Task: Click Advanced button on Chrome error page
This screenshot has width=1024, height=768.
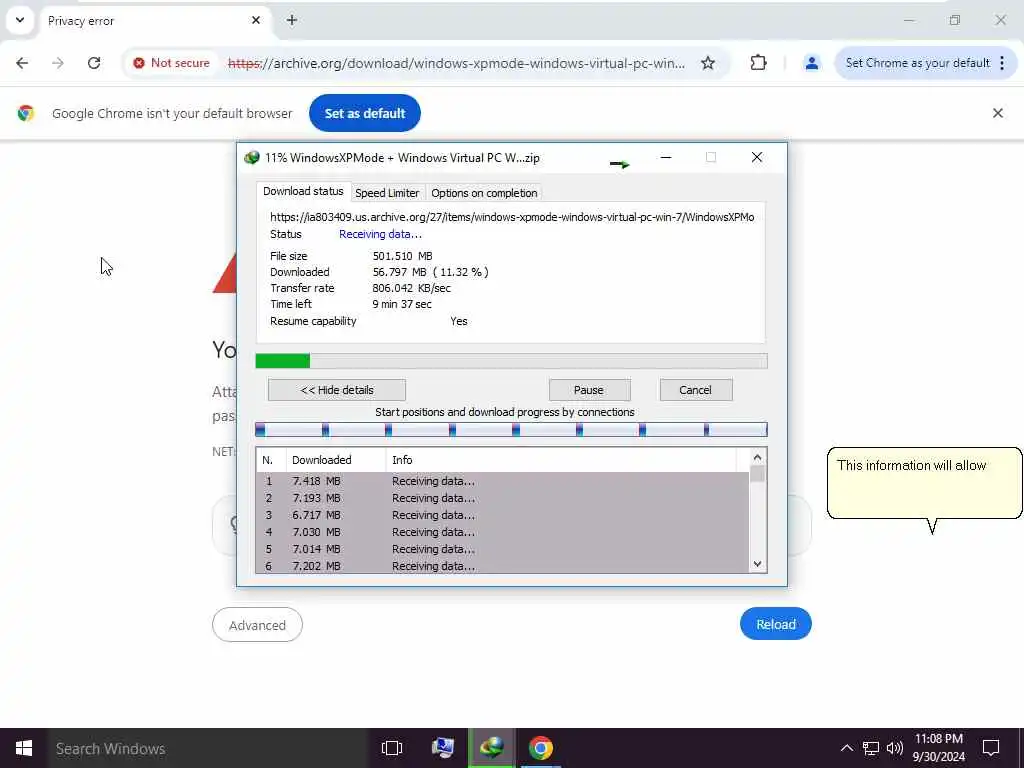Action: pos(257,625)
